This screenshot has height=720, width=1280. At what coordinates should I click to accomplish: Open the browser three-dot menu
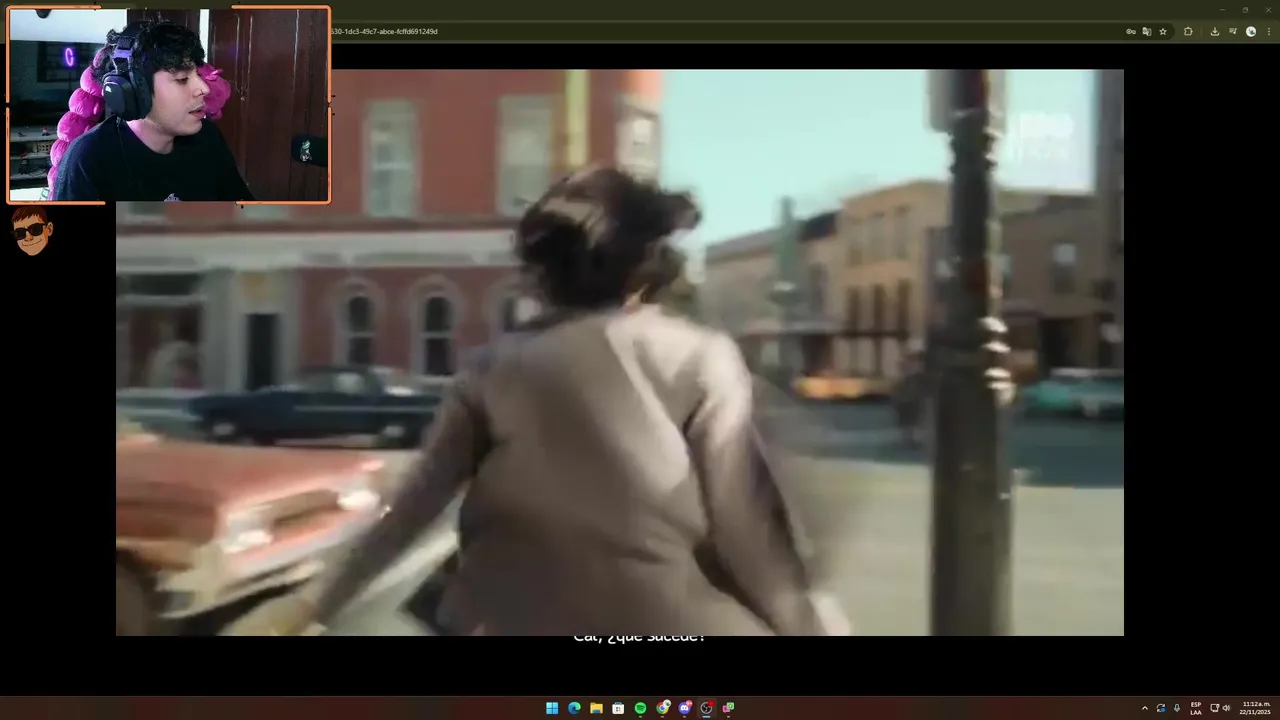click(x=1268, y=31)
